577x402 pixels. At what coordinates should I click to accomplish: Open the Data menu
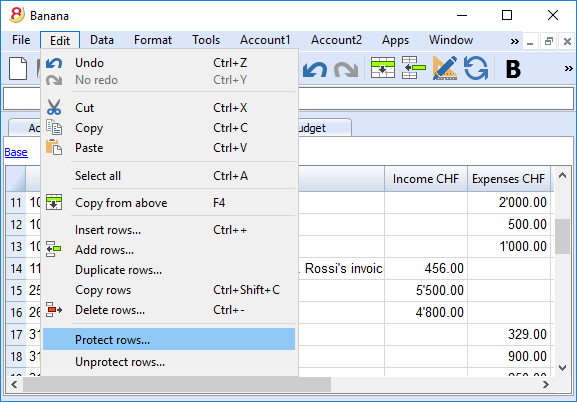(102, 40)
